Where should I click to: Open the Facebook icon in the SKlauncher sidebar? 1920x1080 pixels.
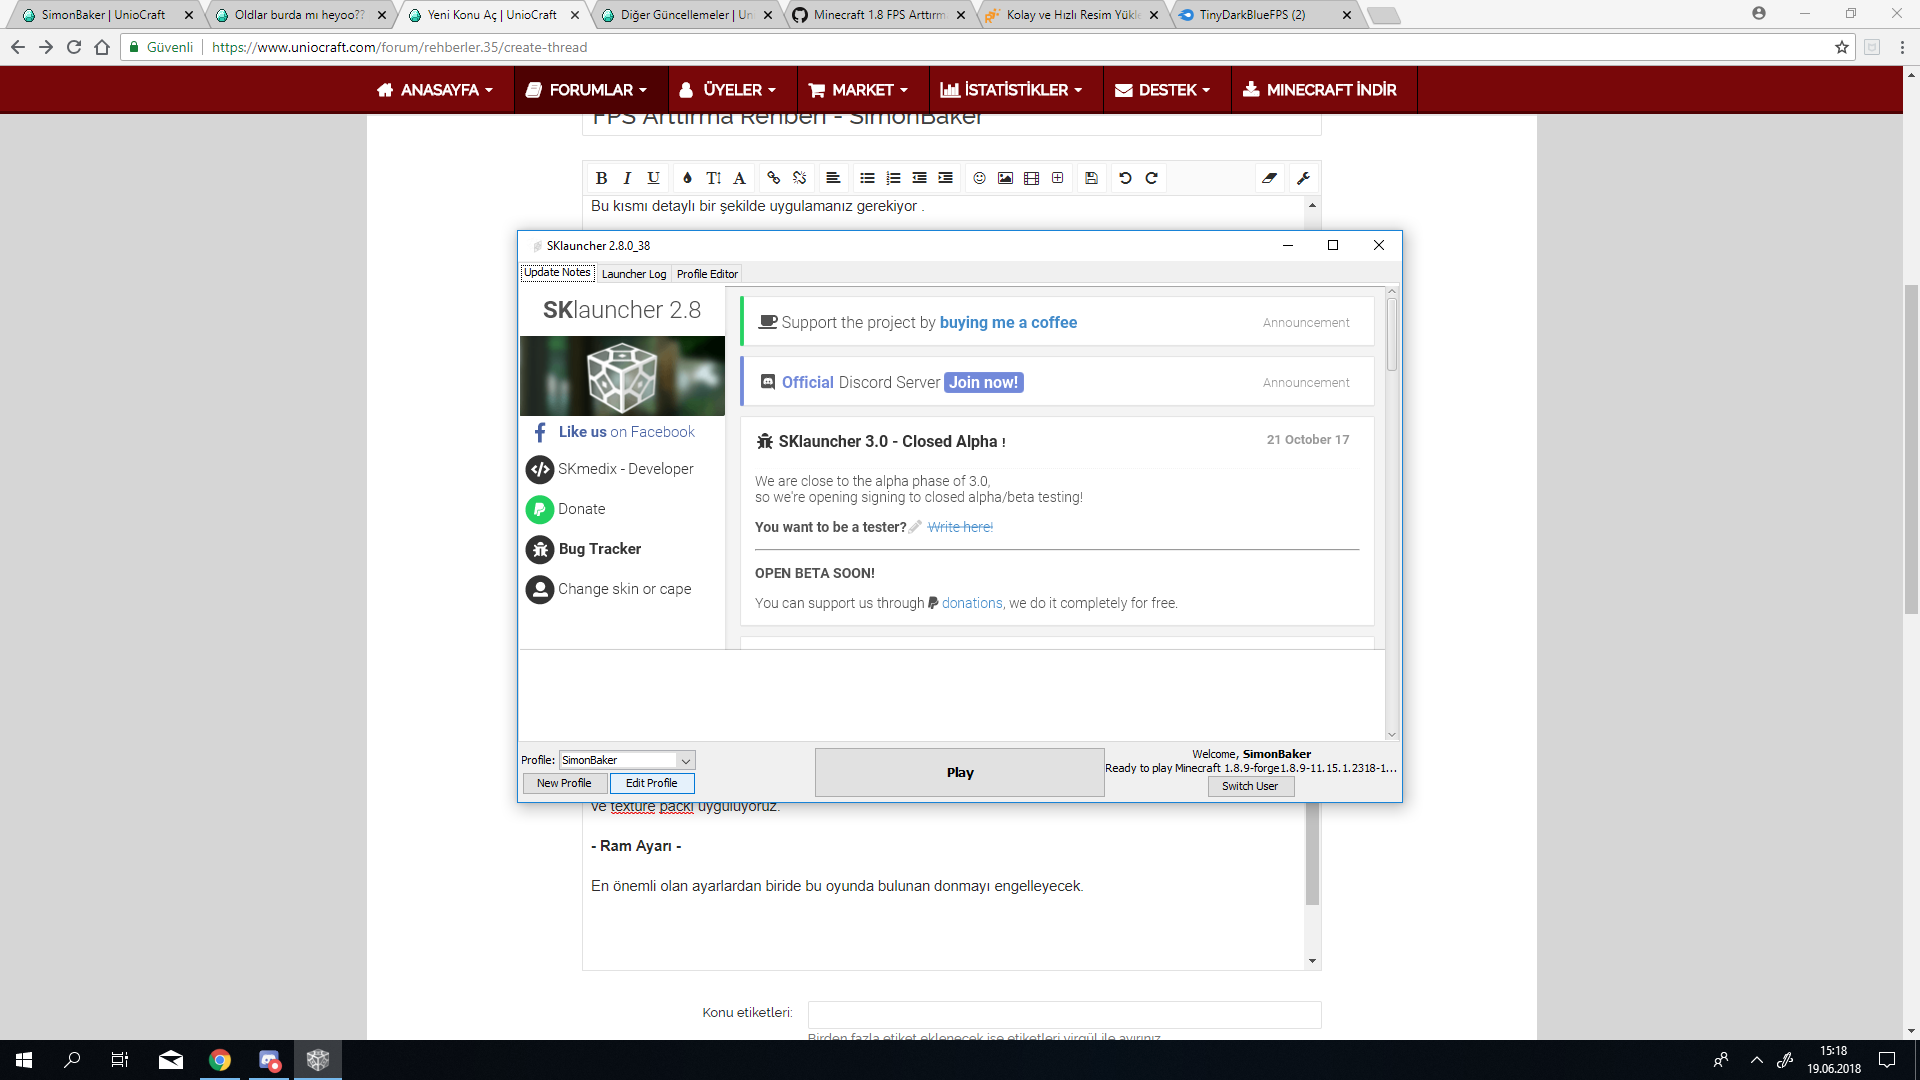(x=540, y=432)
